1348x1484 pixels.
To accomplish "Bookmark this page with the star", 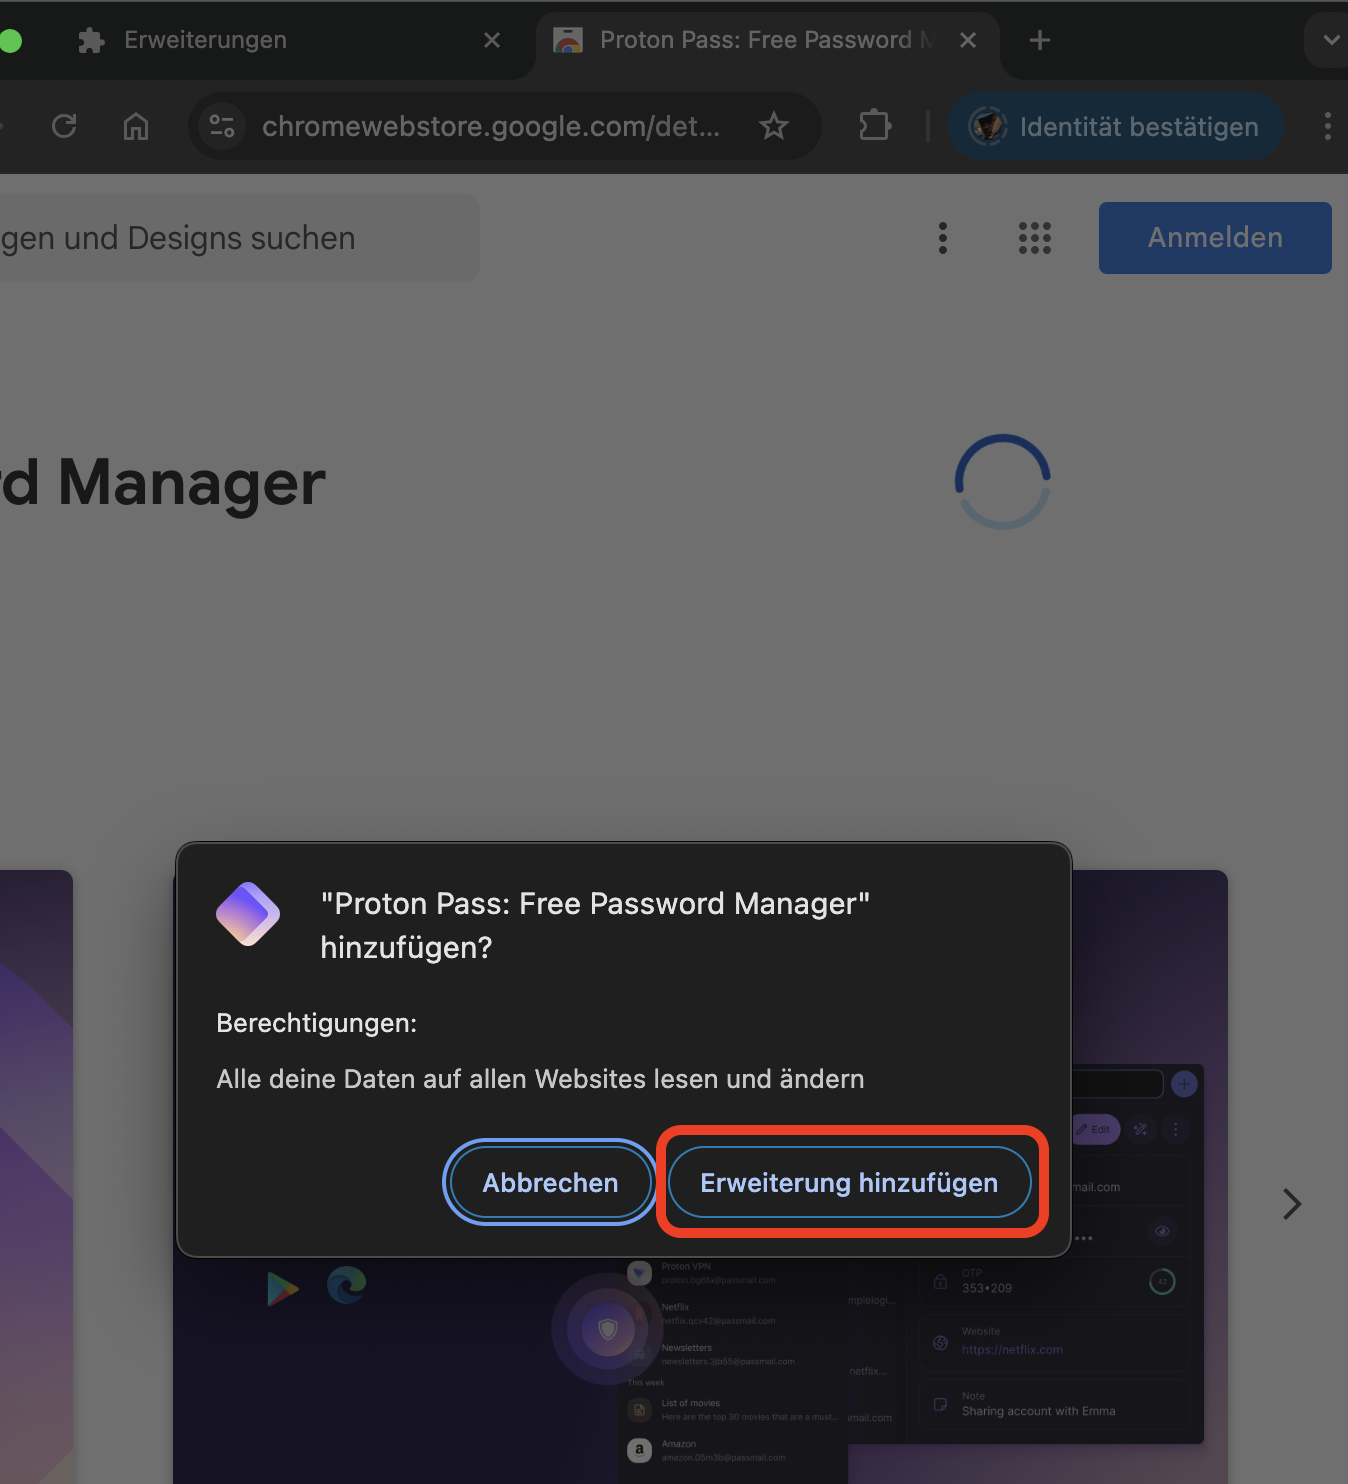I will click(774, 126).
